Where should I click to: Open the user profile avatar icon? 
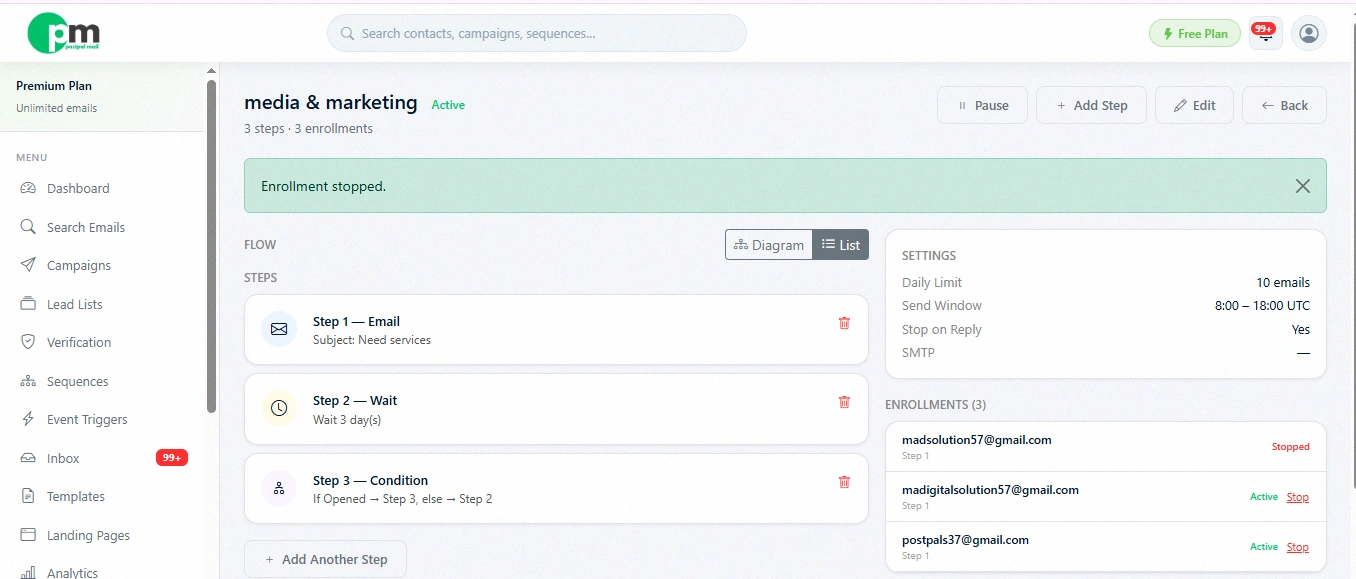tap(1309, 33)
